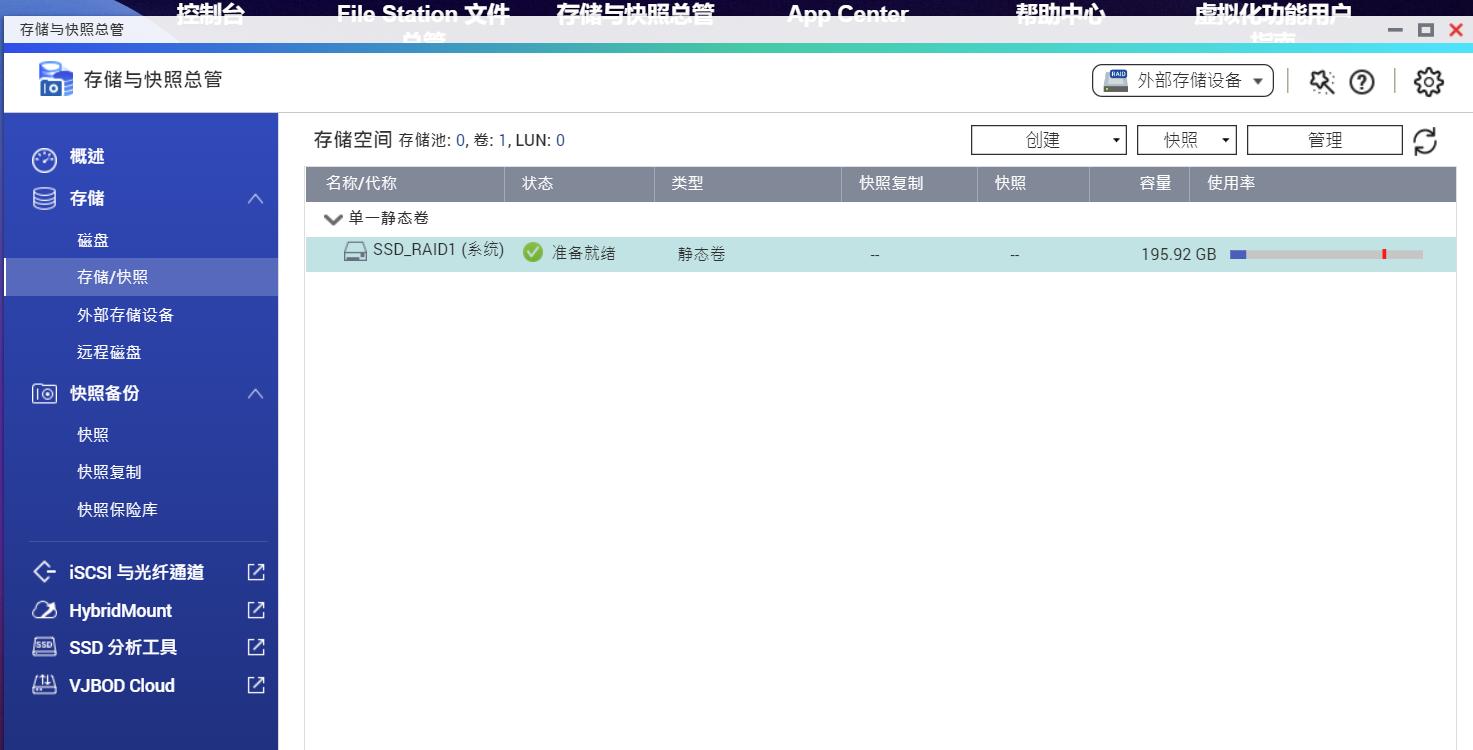Collapse the 单一静态卷 group
The height and width of the screenshot is (750, 1473).
[331, 218]
